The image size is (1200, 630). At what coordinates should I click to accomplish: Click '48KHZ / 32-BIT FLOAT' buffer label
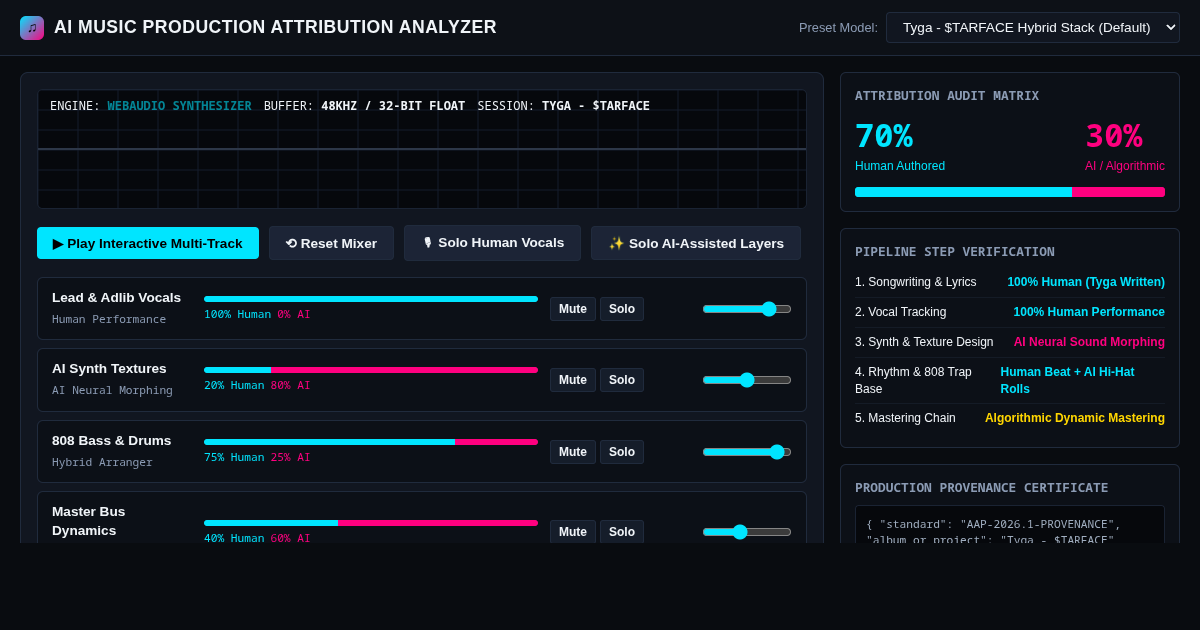tap(393, 106)
